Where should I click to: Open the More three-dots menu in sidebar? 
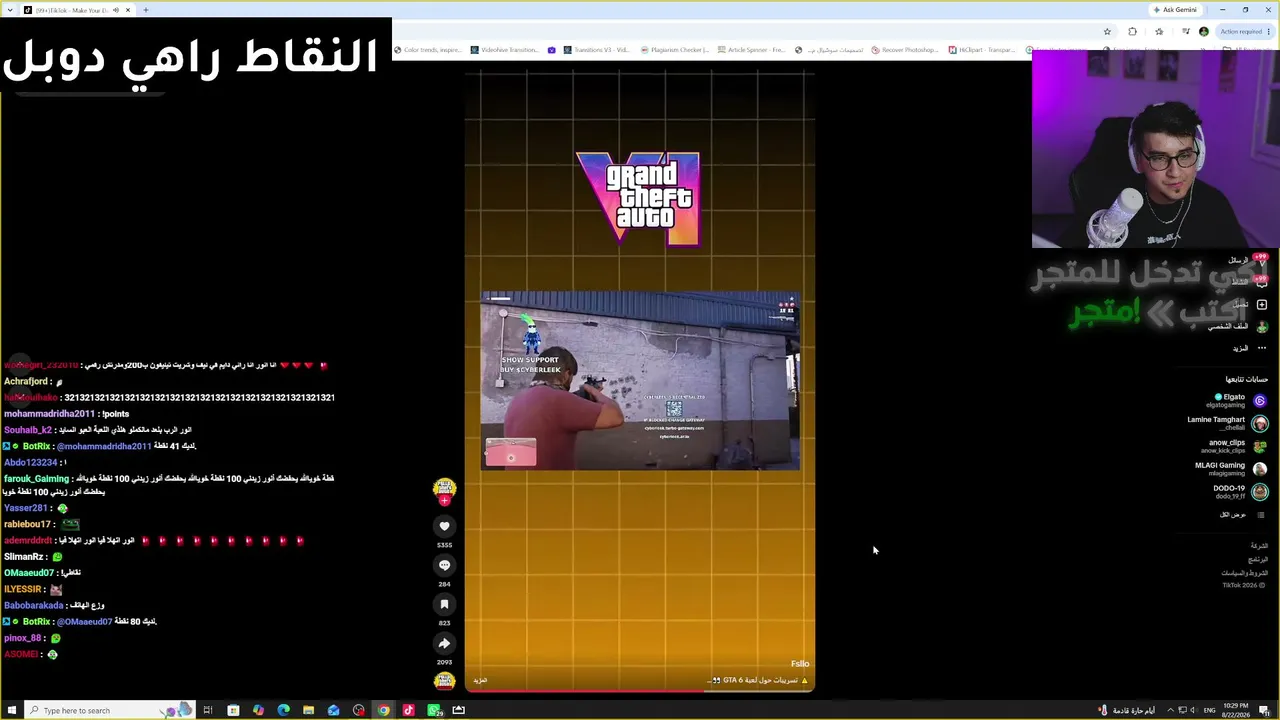1262,348
